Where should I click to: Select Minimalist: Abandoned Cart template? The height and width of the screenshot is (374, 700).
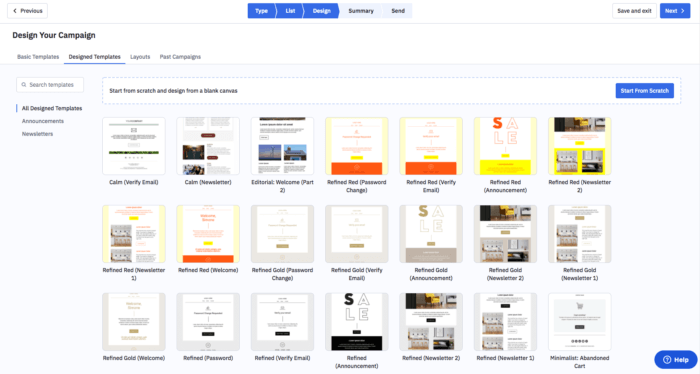pos(579,322)
